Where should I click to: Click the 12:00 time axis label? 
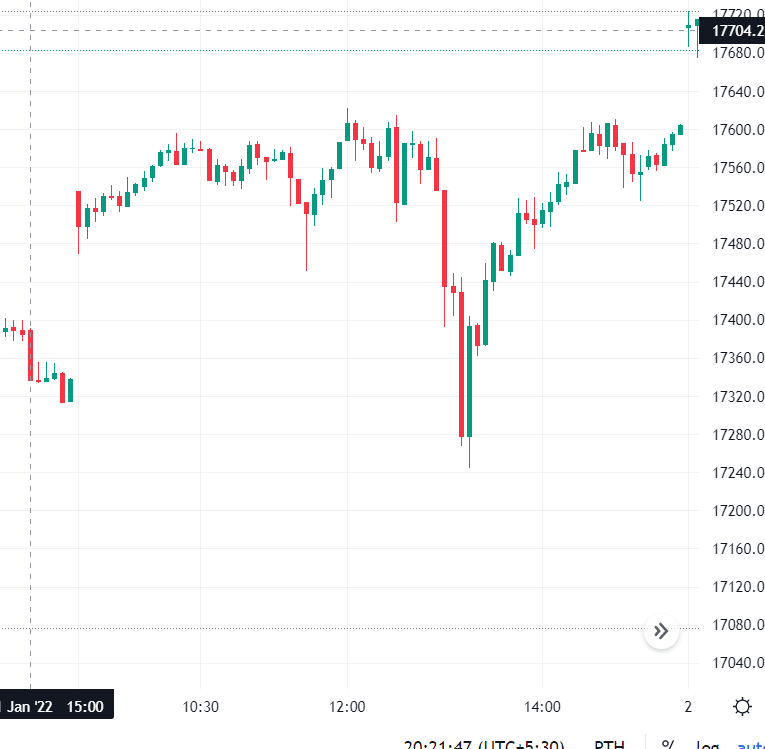[x=347, y=706]
